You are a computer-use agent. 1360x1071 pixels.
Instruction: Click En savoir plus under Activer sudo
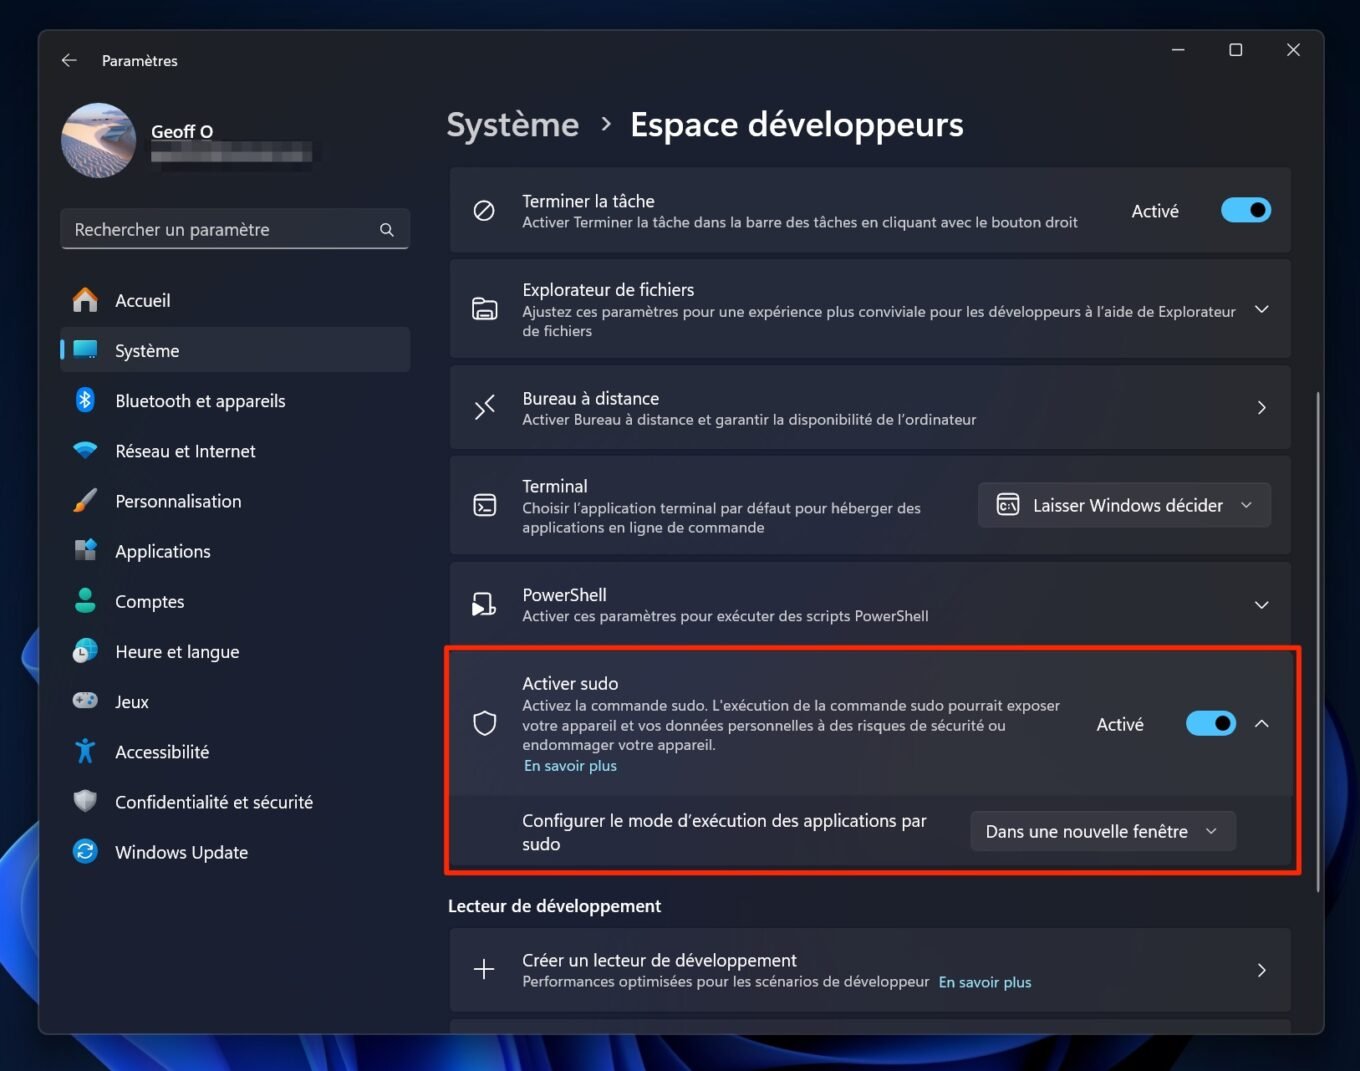point(570,766)
